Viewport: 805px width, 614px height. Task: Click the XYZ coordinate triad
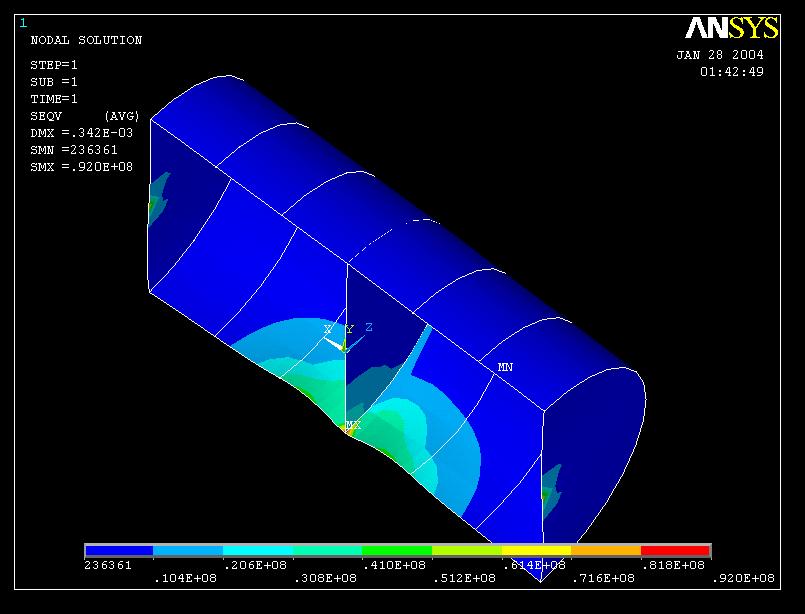(x=347, y=338)
